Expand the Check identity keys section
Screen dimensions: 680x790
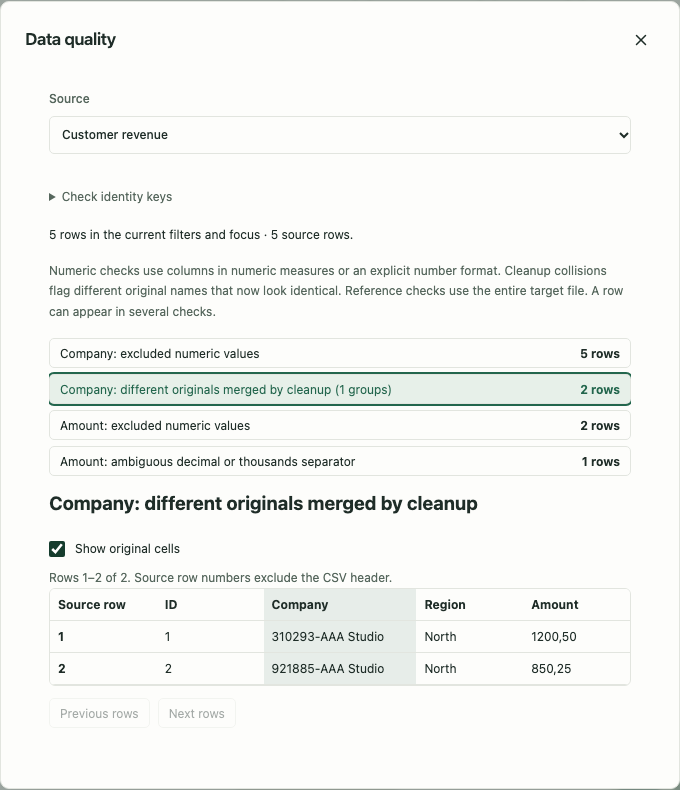point(111,196)
